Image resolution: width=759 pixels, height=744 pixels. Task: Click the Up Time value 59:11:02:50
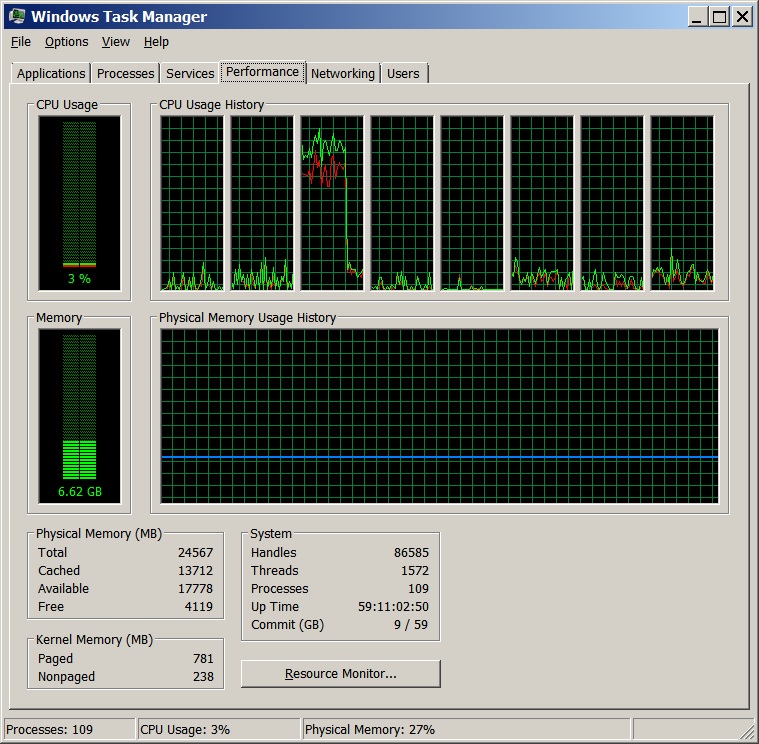394,606
